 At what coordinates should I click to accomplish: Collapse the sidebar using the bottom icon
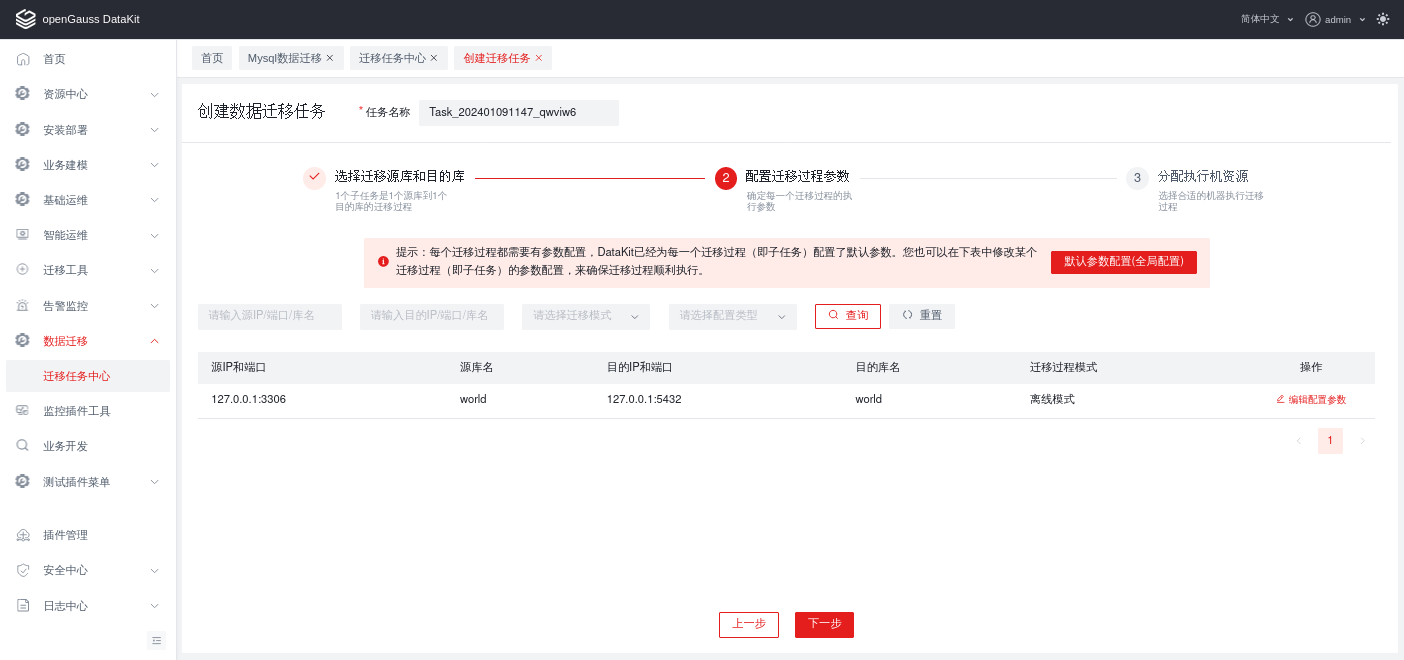pos(156,640)
